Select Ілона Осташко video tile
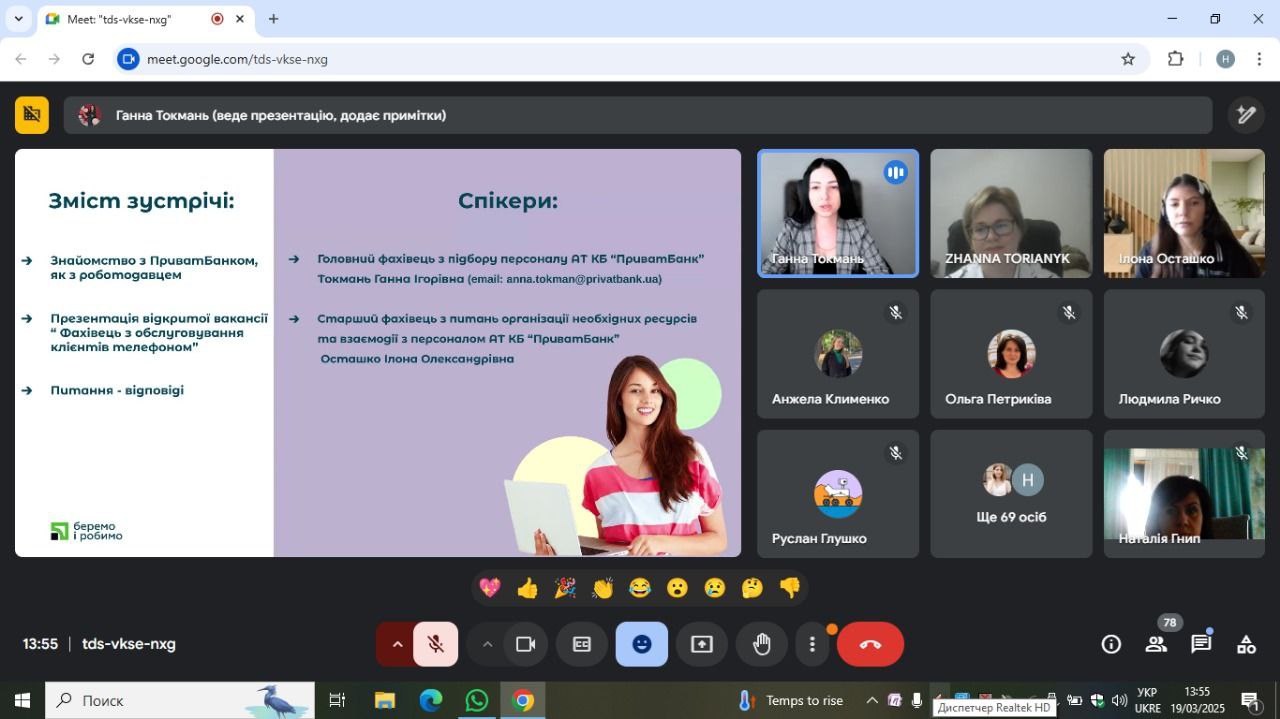This screenshot has height=719, width=1280. point(1184,213)
